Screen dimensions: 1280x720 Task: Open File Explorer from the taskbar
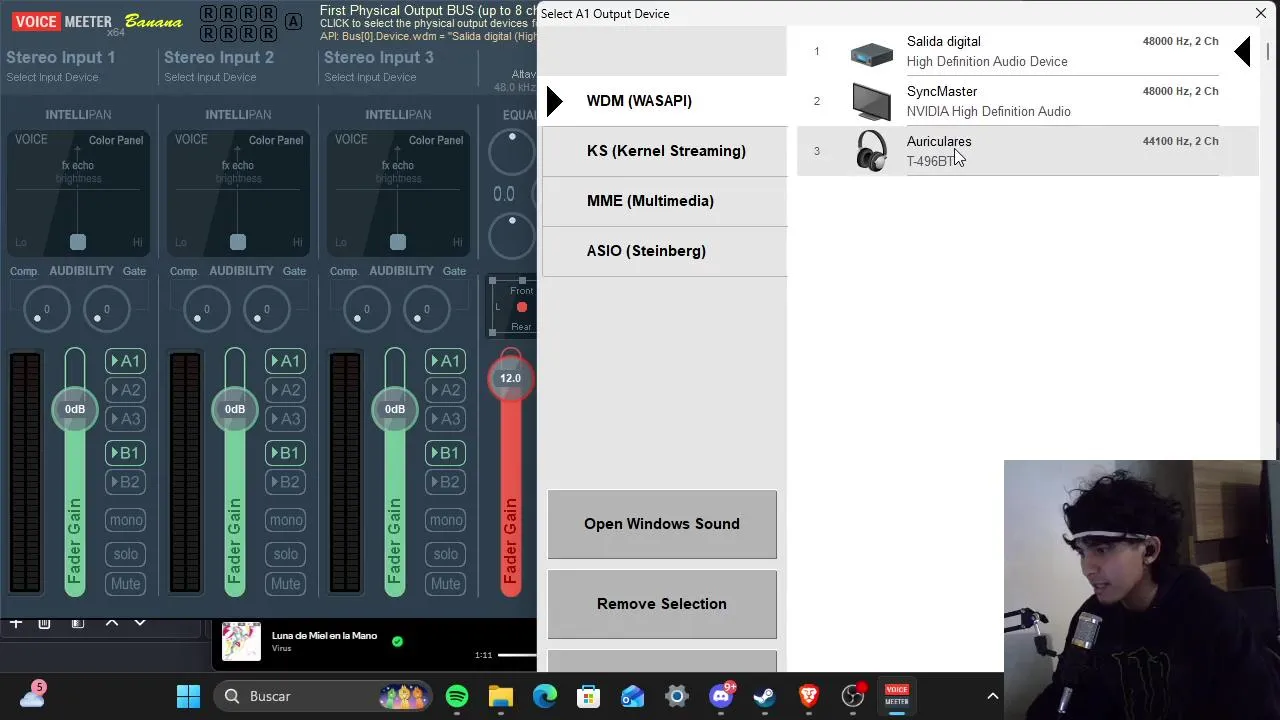pyautogui.click(x=501, y=696)
